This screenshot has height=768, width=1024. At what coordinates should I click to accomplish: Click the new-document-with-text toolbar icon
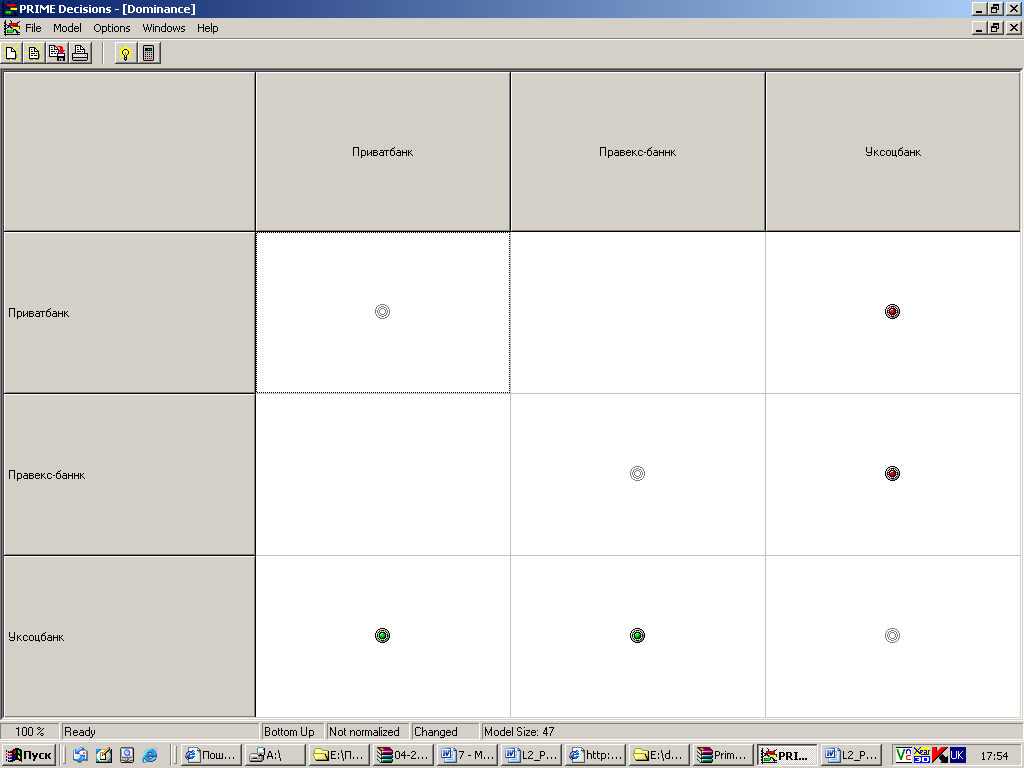click(34, 53)
